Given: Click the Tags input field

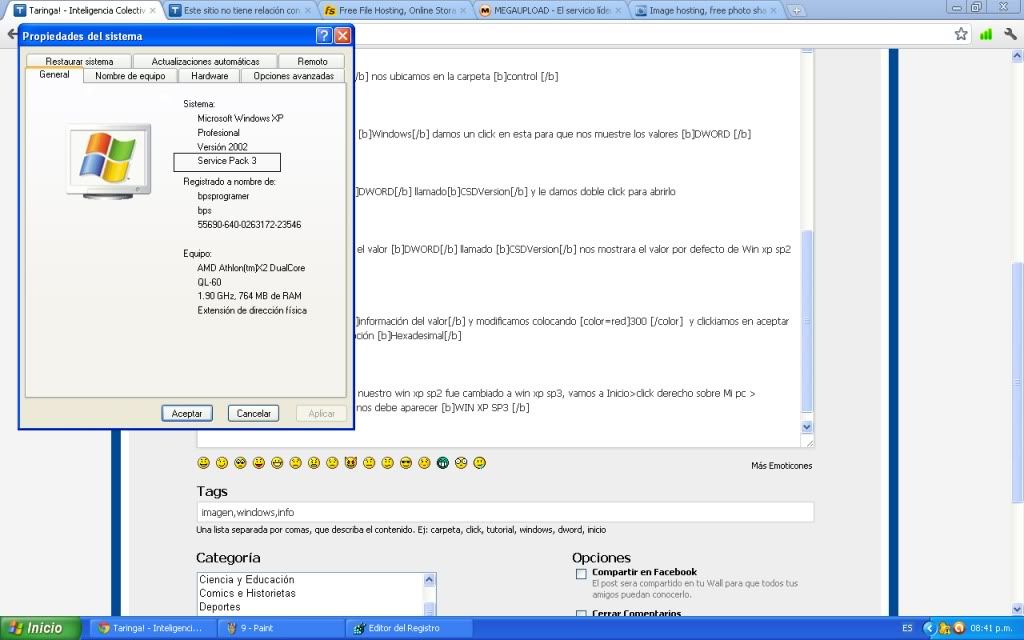Looking at the screenshot, I should click(505, 512).
